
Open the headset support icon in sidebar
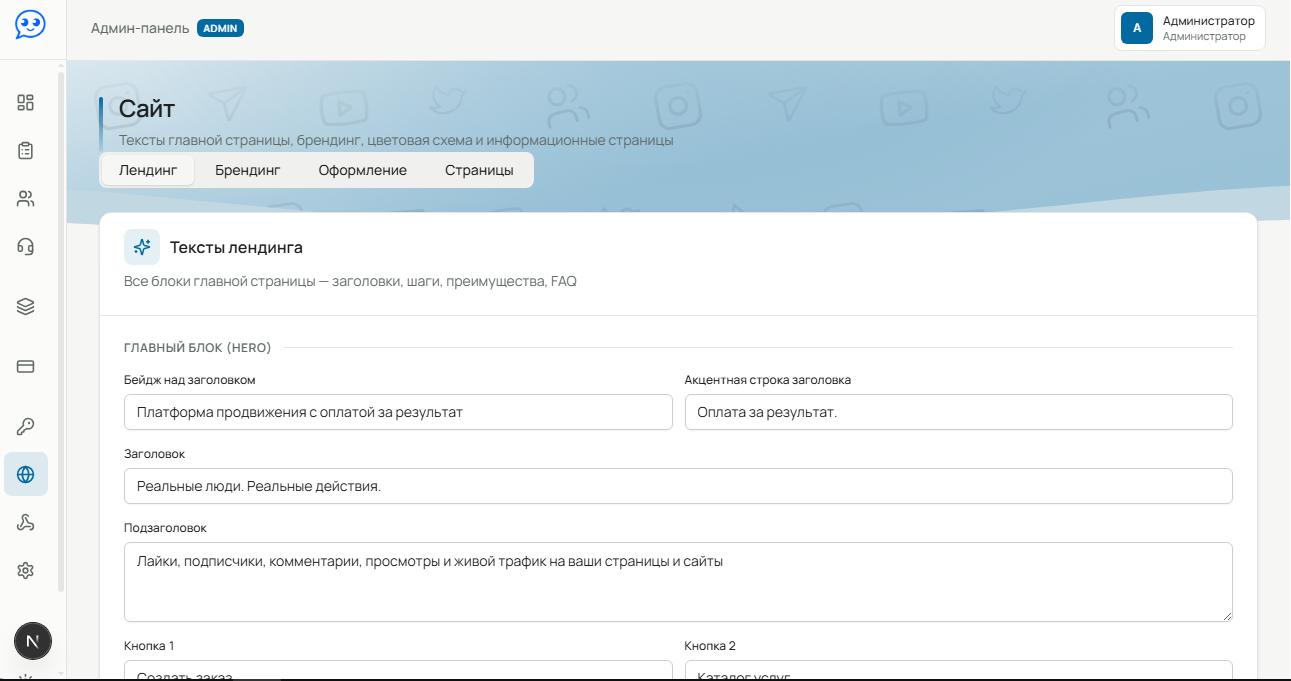tap(26, 246)
